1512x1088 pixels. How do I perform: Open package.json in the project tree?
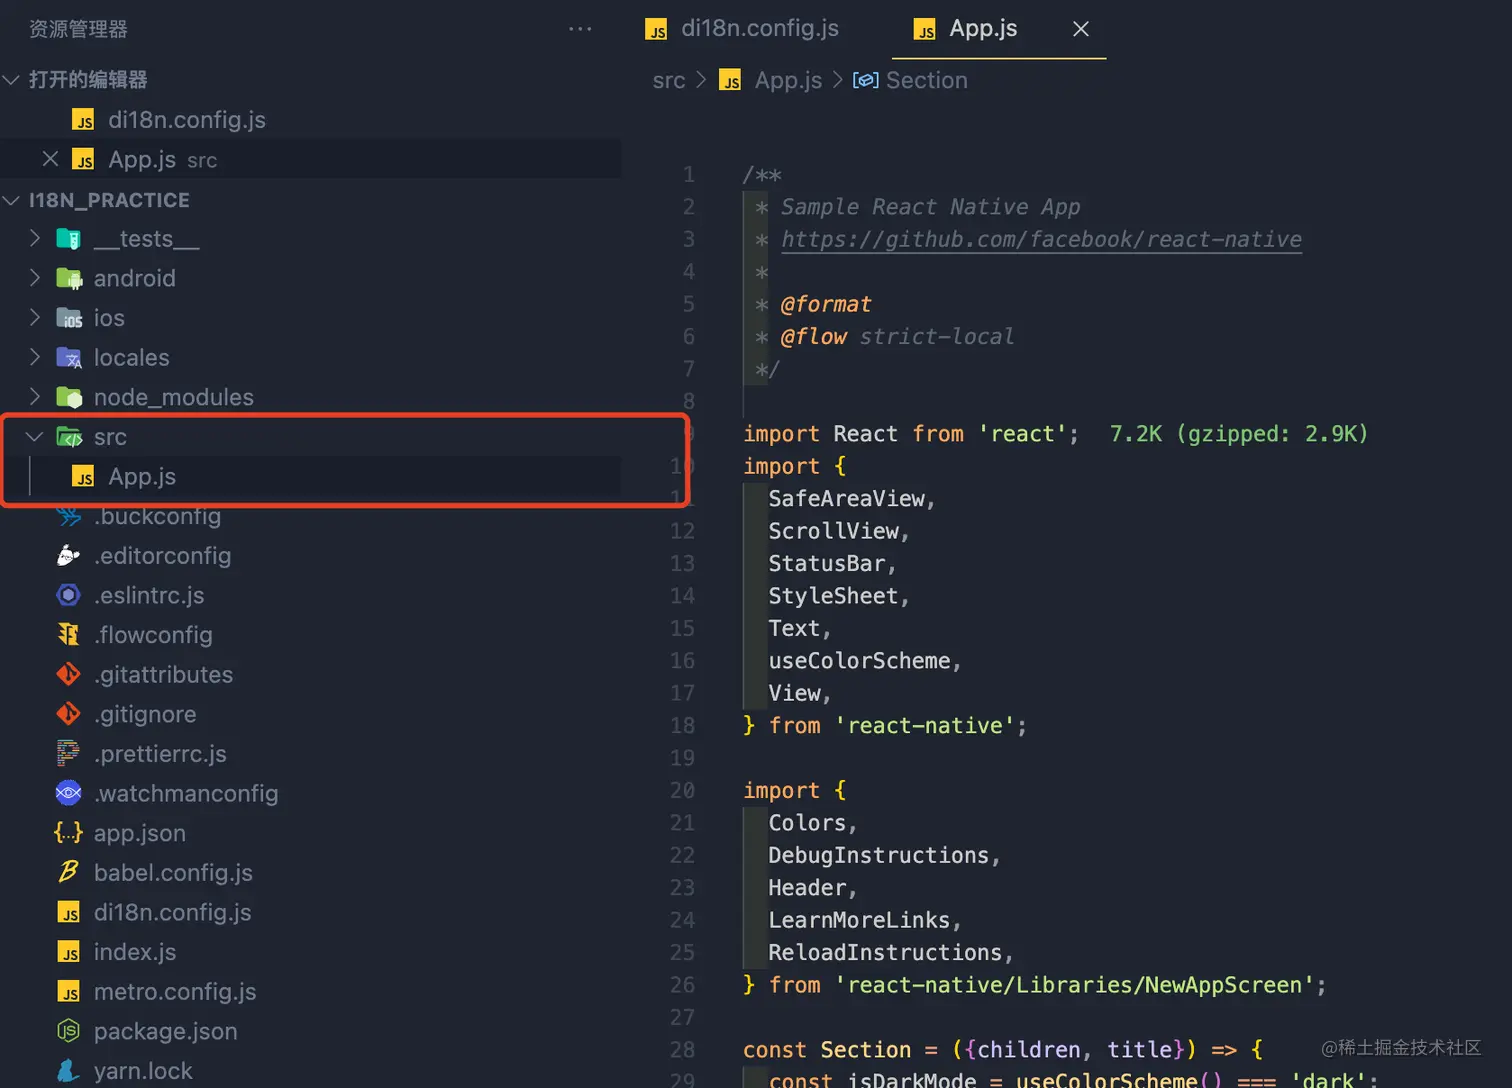tap(165, 1031)
